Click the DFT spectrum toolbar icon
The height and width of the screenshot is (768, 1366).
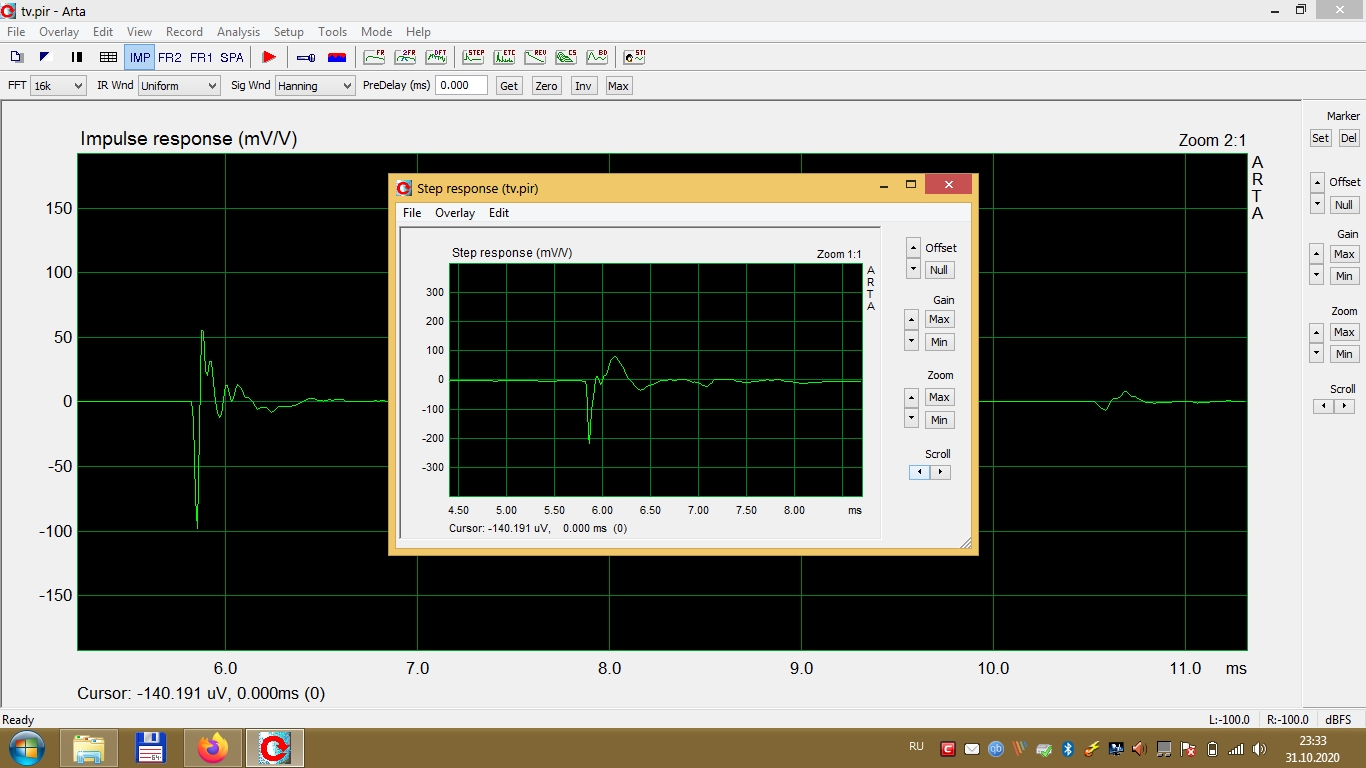pyautogui.click(x=436, y=57)
